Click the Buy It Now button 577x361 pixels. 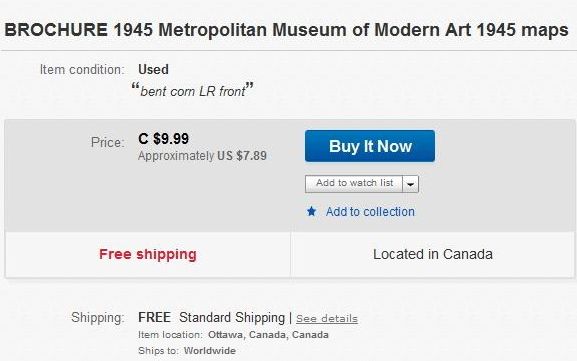click(x=370, y=146)
